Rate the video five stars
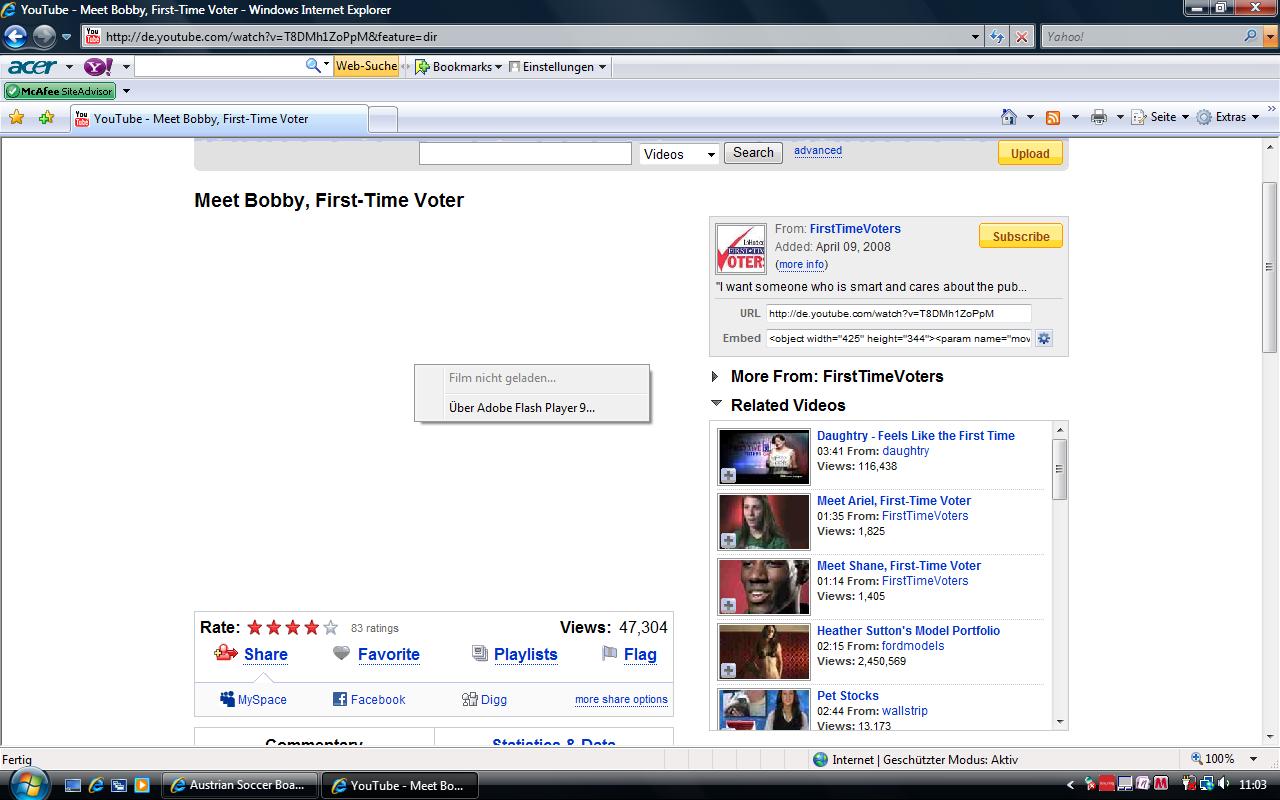The image size is (1280, 800). (330, 628)
